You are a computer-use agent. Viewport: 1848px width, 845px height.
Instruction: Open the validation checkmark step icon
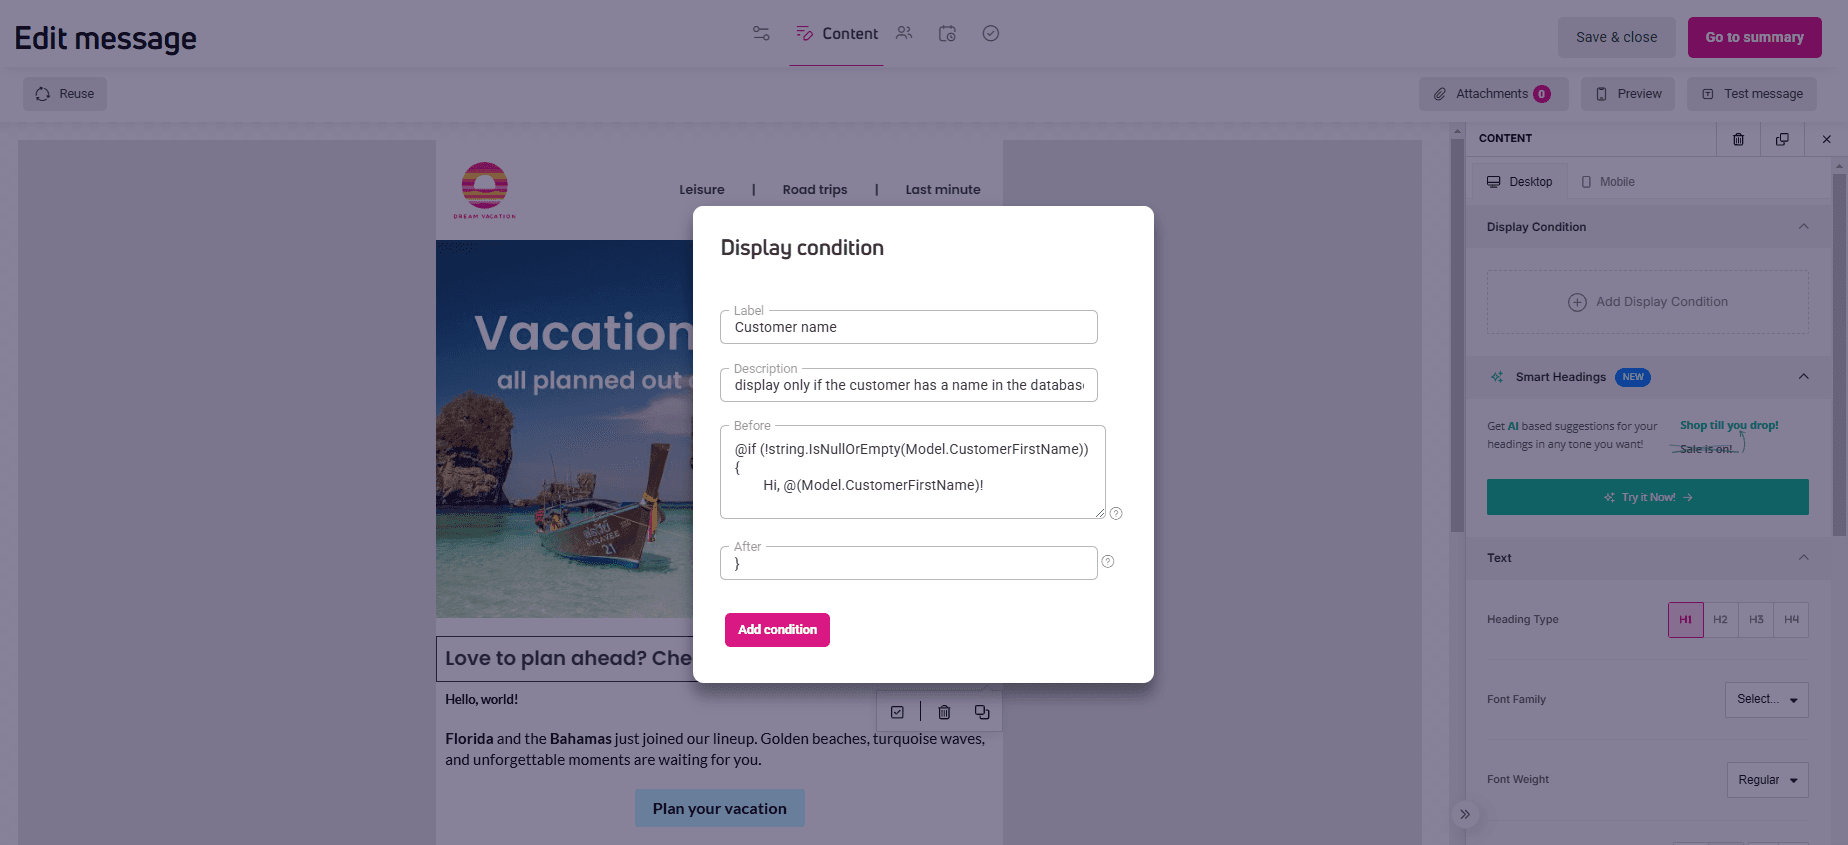coord(991,33)
